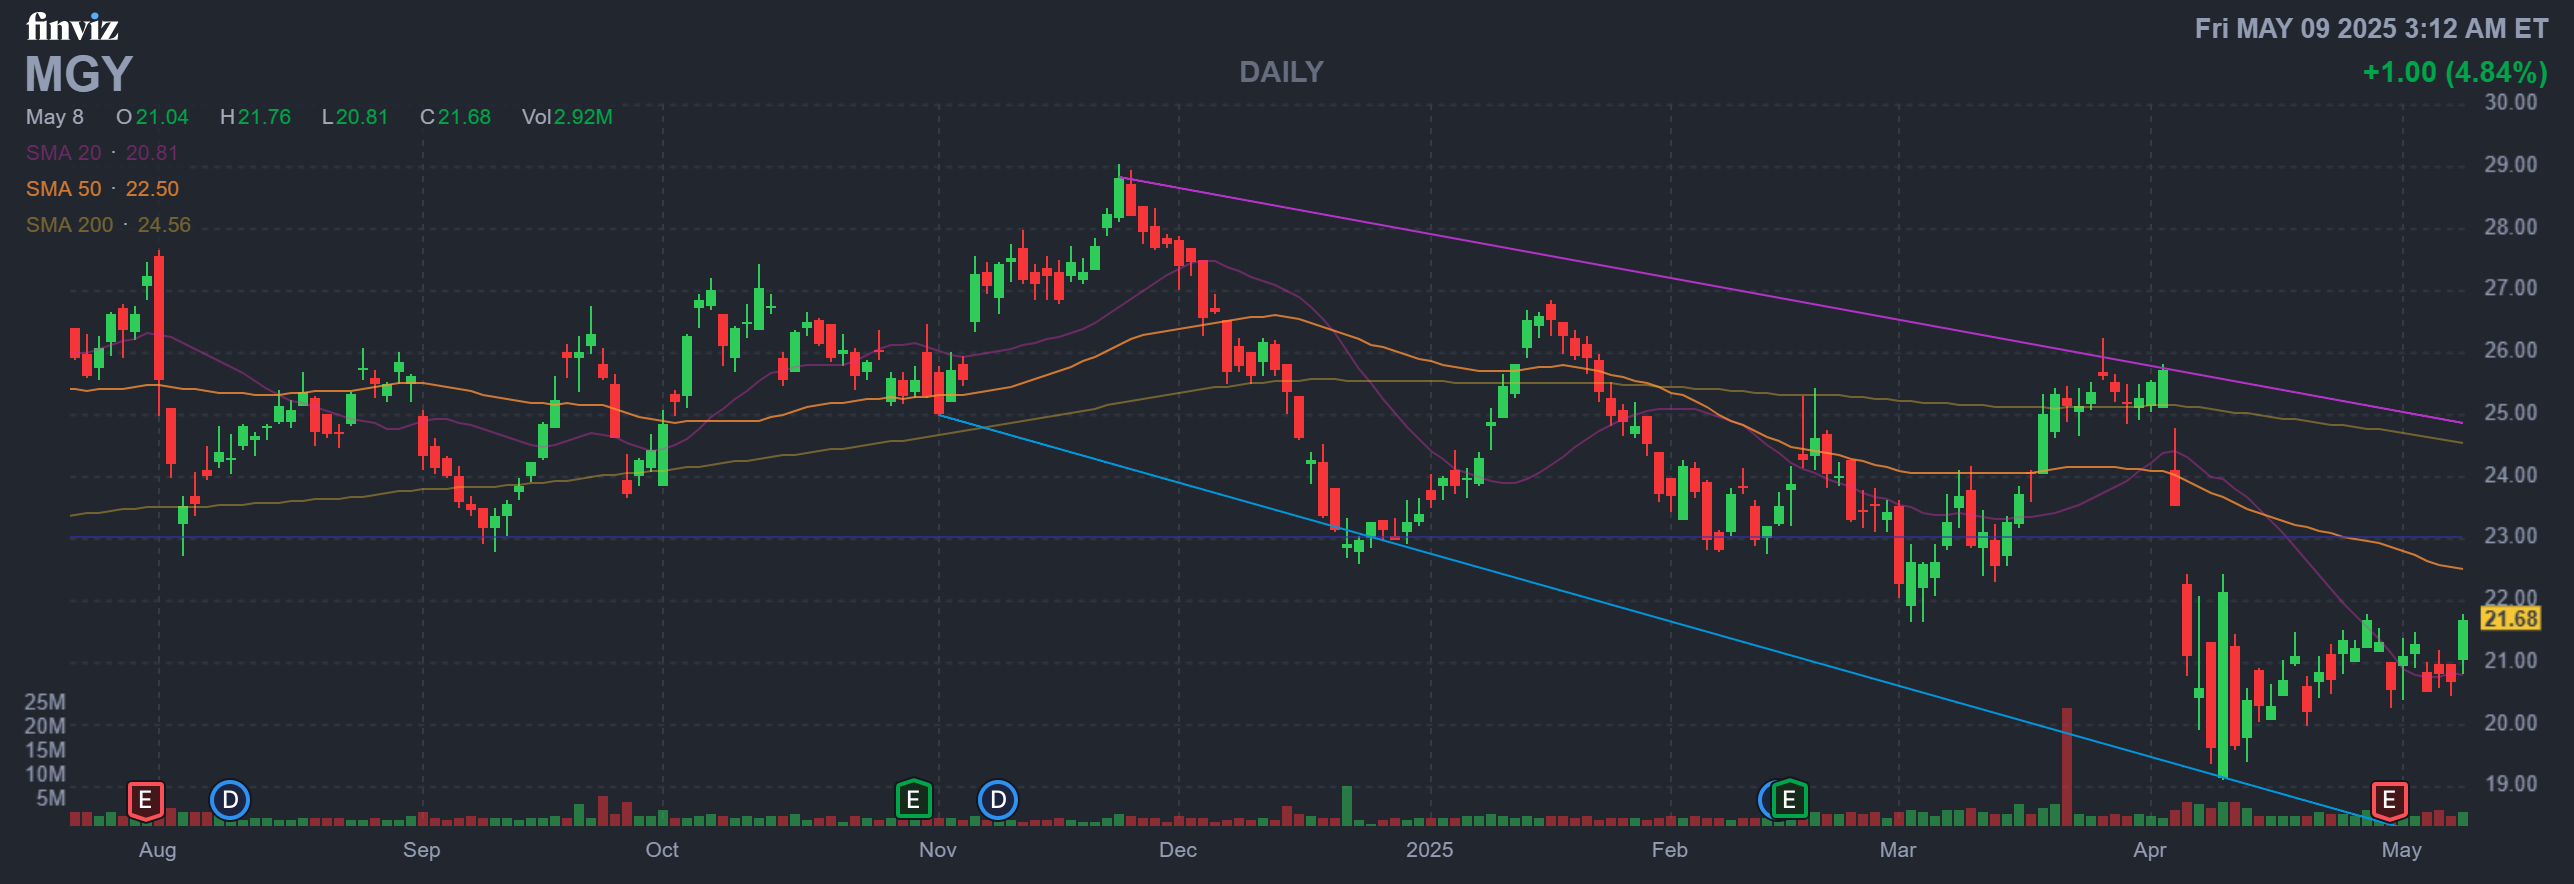Click the Dec label on the time axis

click(x=1177, y=850)
